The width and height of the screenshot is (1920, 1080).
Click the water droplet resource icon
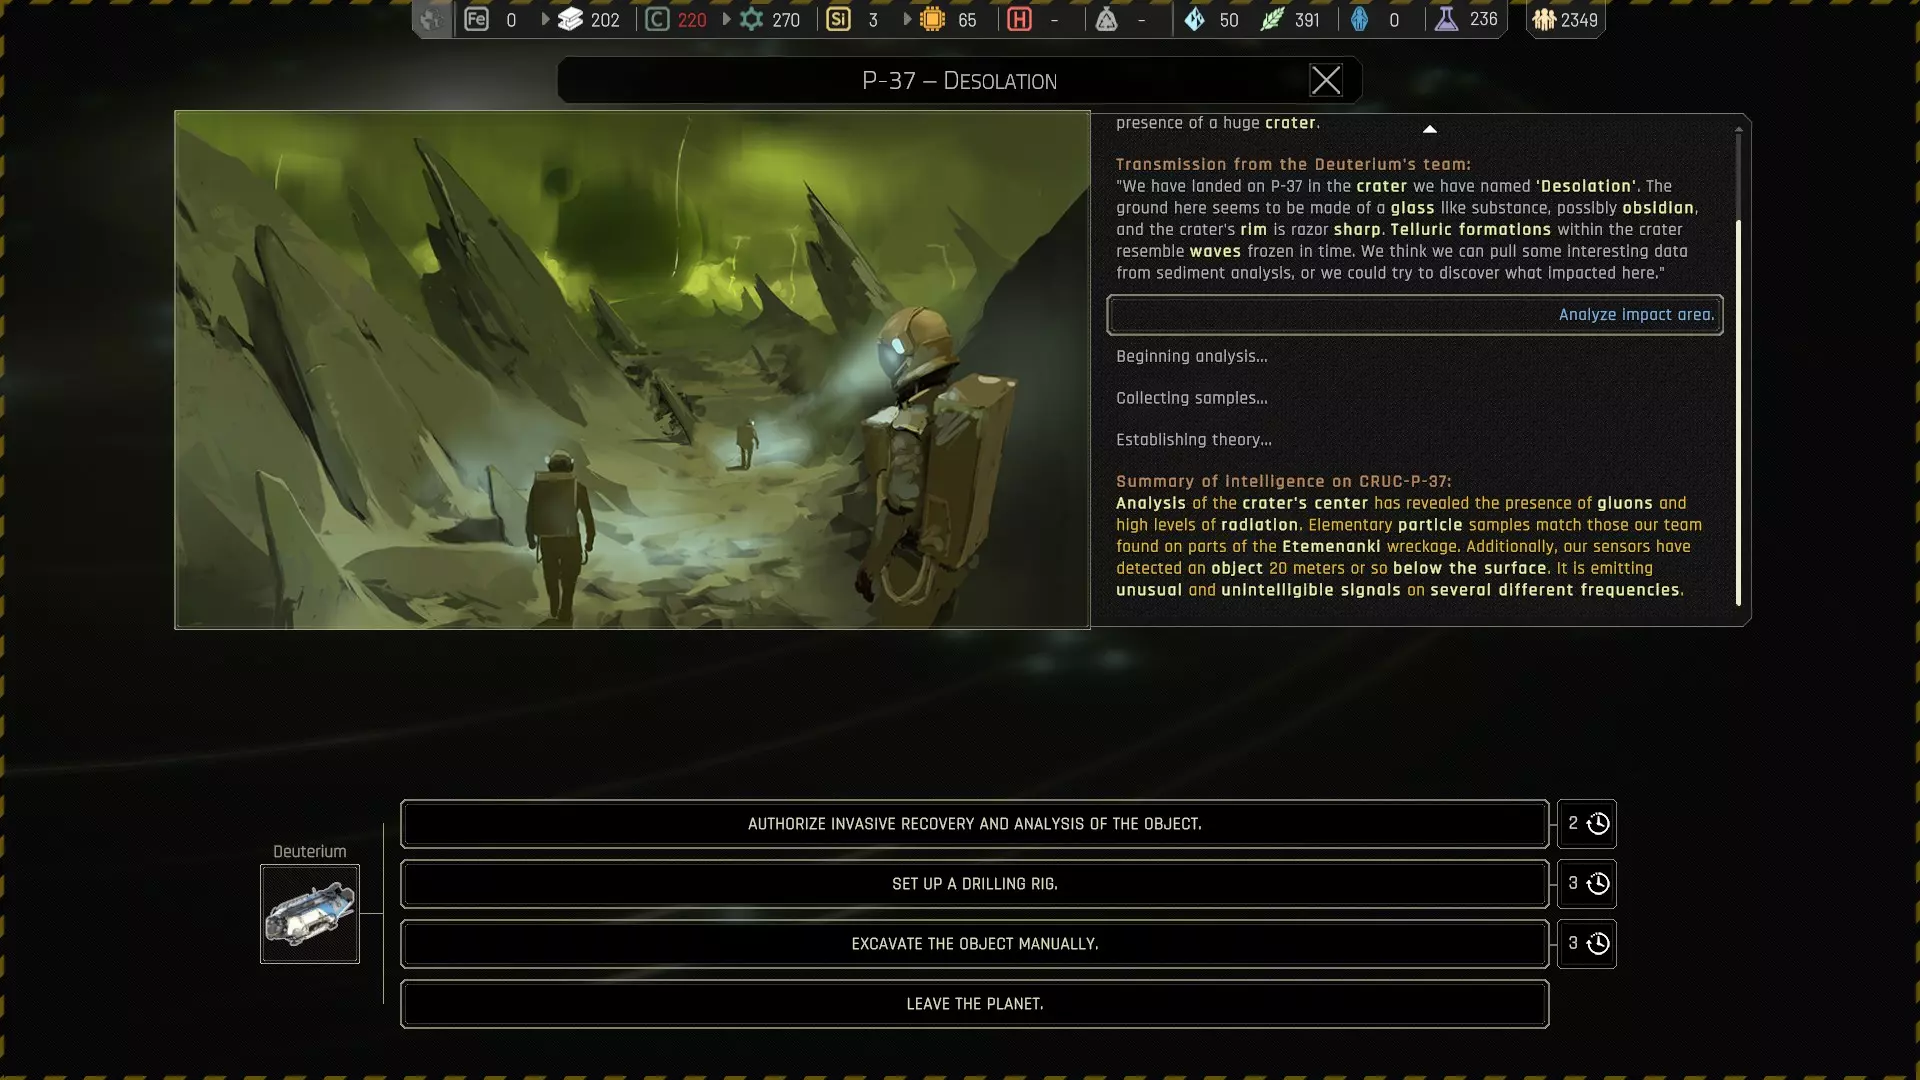point(1194,19)
